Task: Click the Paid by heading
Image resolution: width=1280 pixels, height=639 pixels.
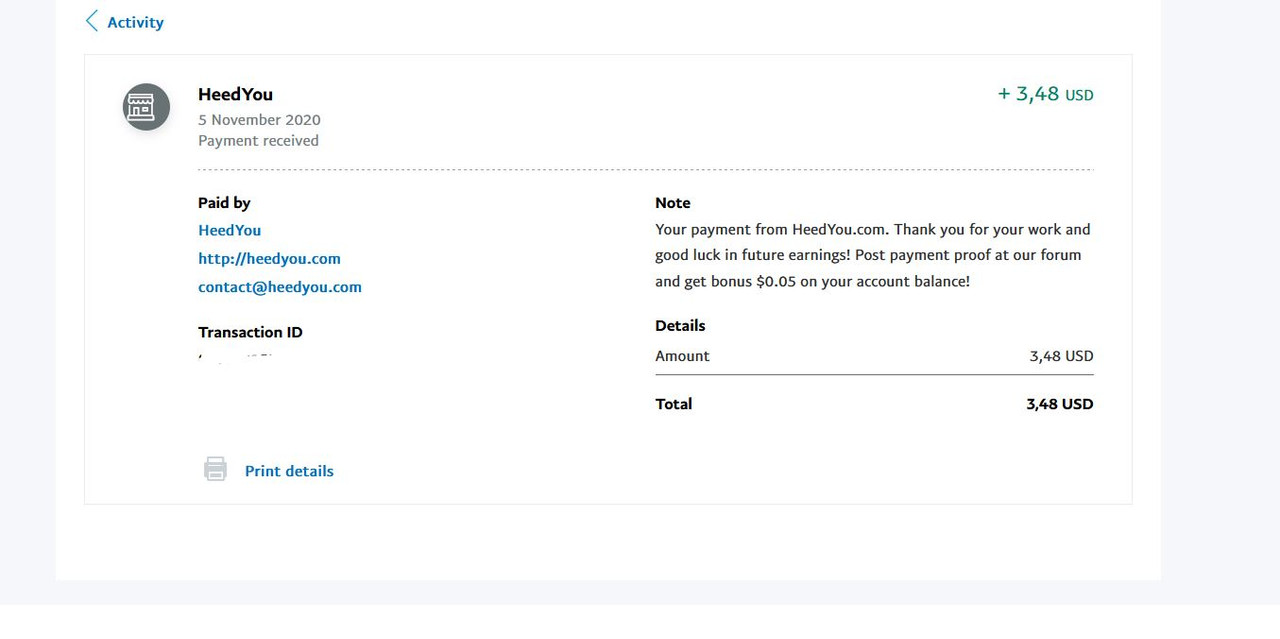Action: tap(224, 203)
